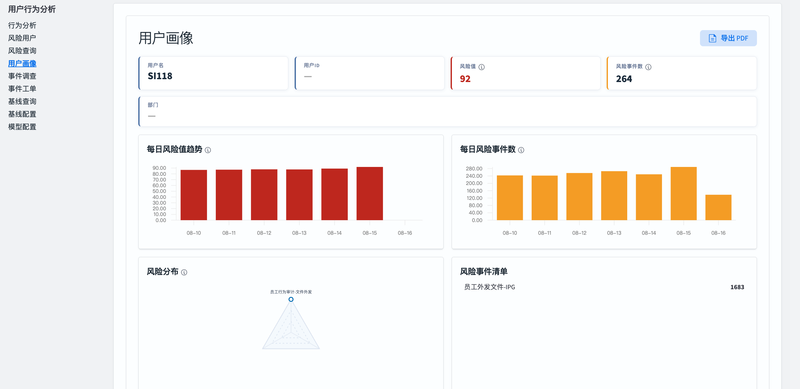The image size is (800, 389).
Task: Click the 员工行为审计-文件外发 radar label
Action: [x=291, y=292]
